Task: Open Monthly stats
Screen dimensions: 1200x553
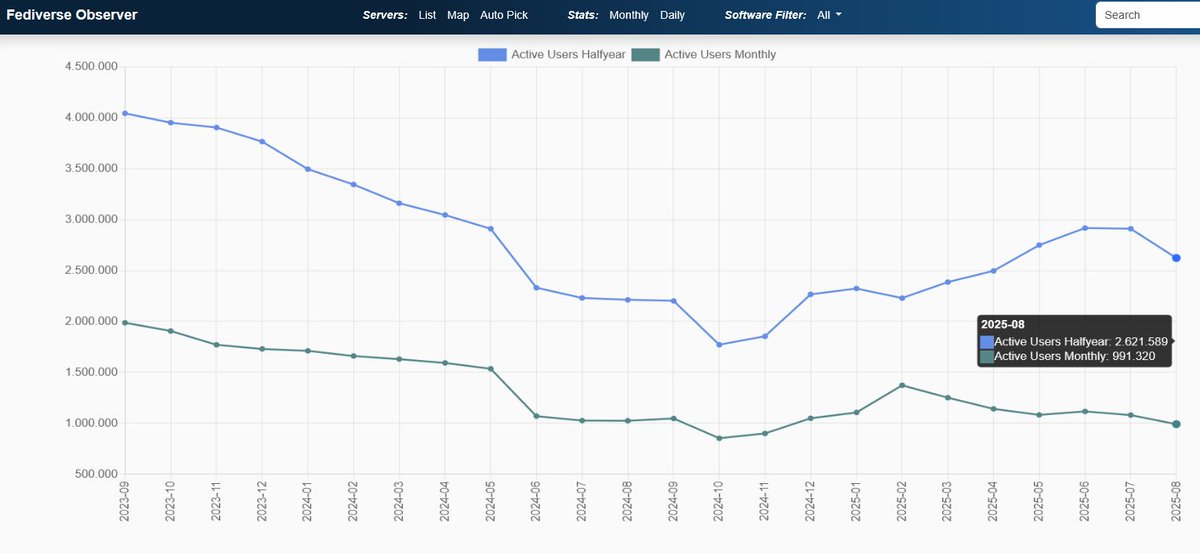Action: 629,15
